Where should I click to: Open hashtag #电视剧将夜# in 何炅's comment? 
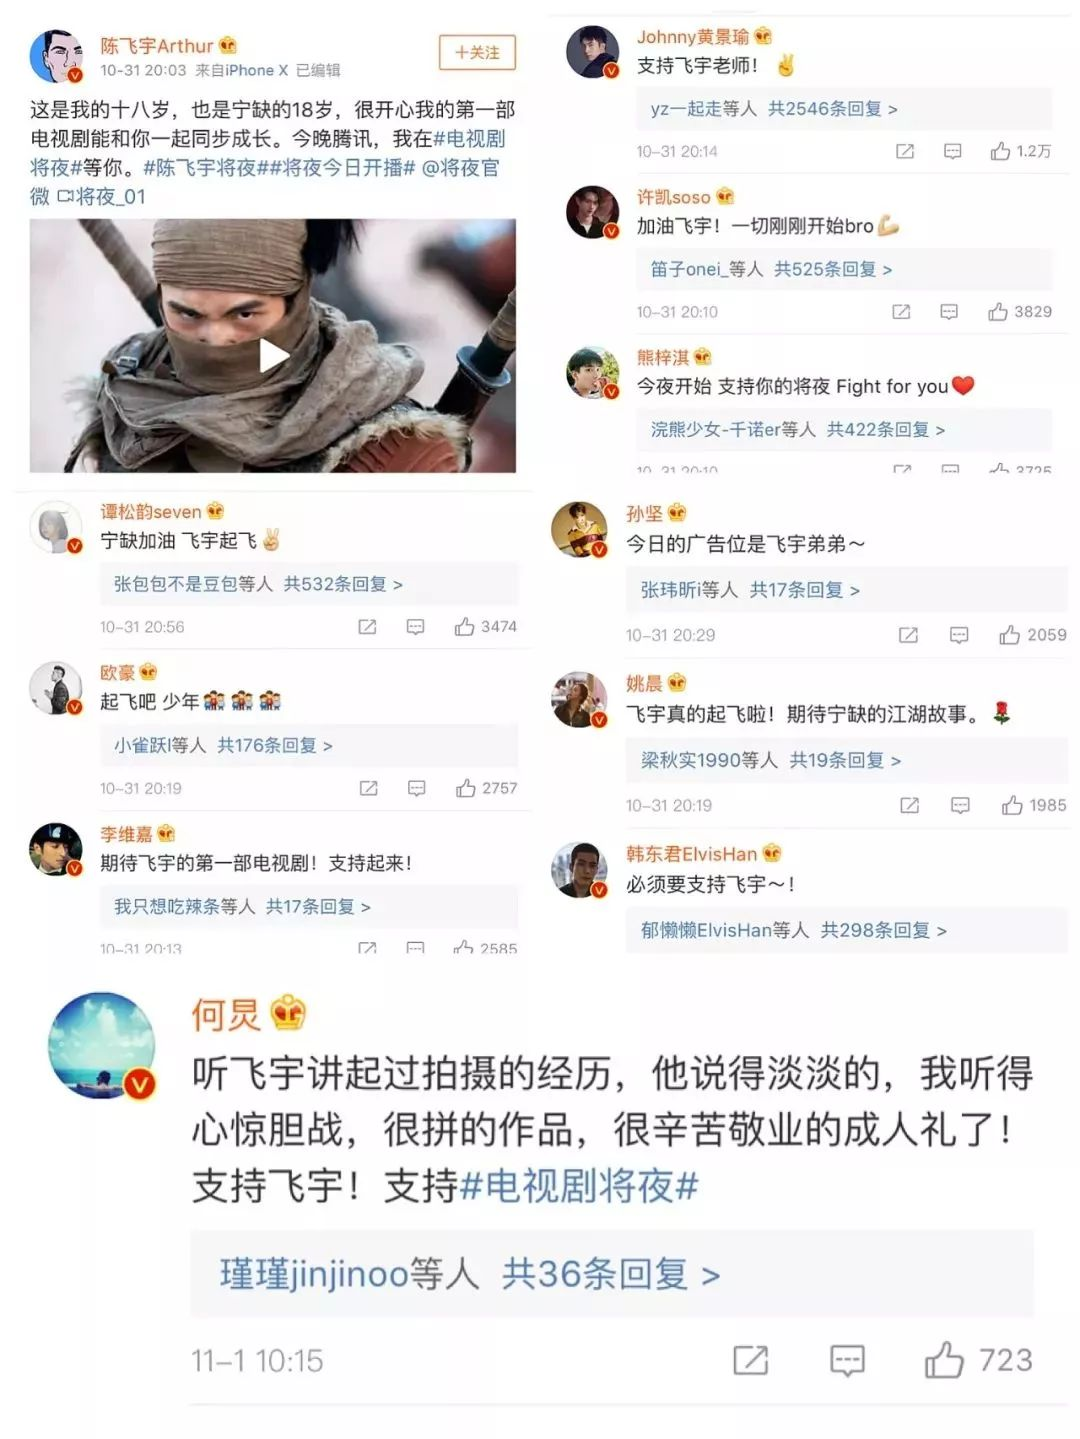pos(578,1187)
